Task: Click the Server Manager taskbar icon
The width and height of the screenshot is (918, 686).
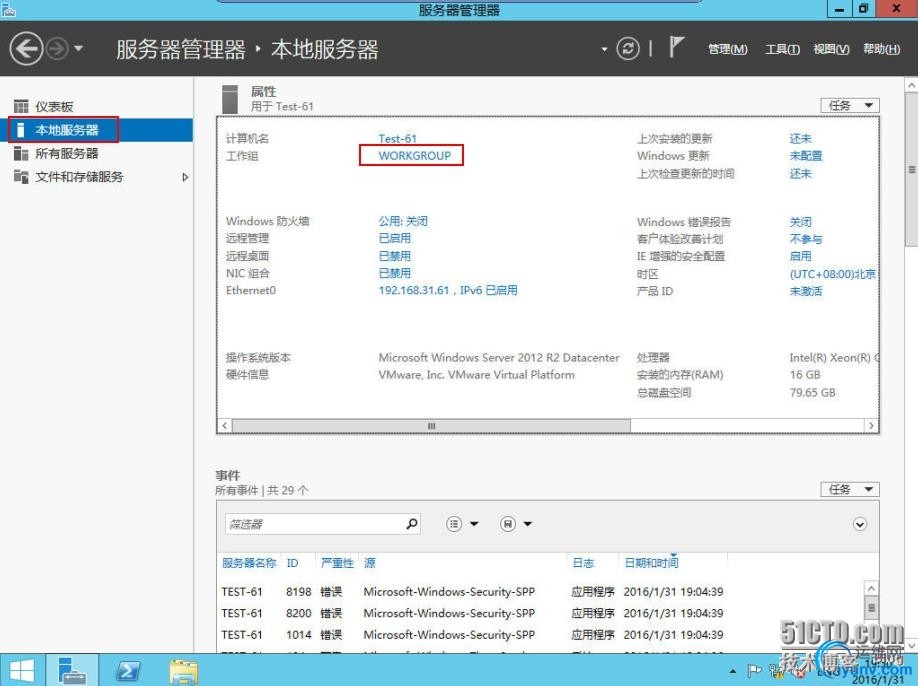Action: point(73,671)
